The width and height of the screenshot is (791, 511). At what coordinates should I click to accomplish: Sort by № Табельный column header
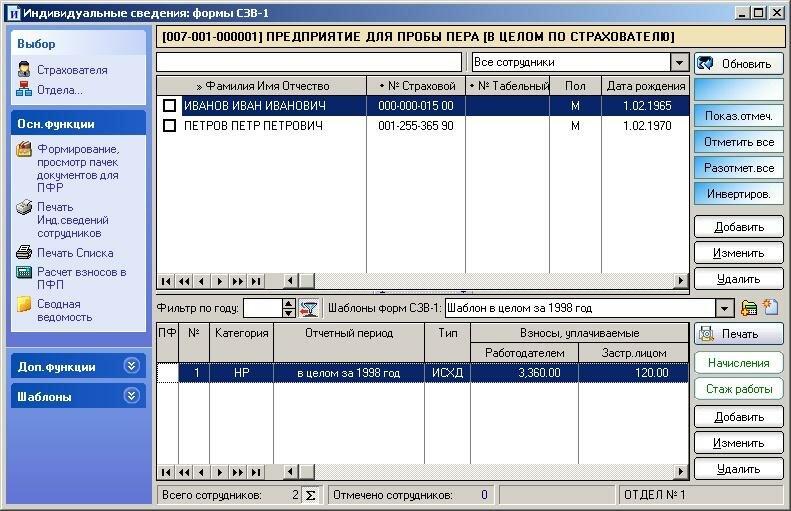[x=508, y=86]
